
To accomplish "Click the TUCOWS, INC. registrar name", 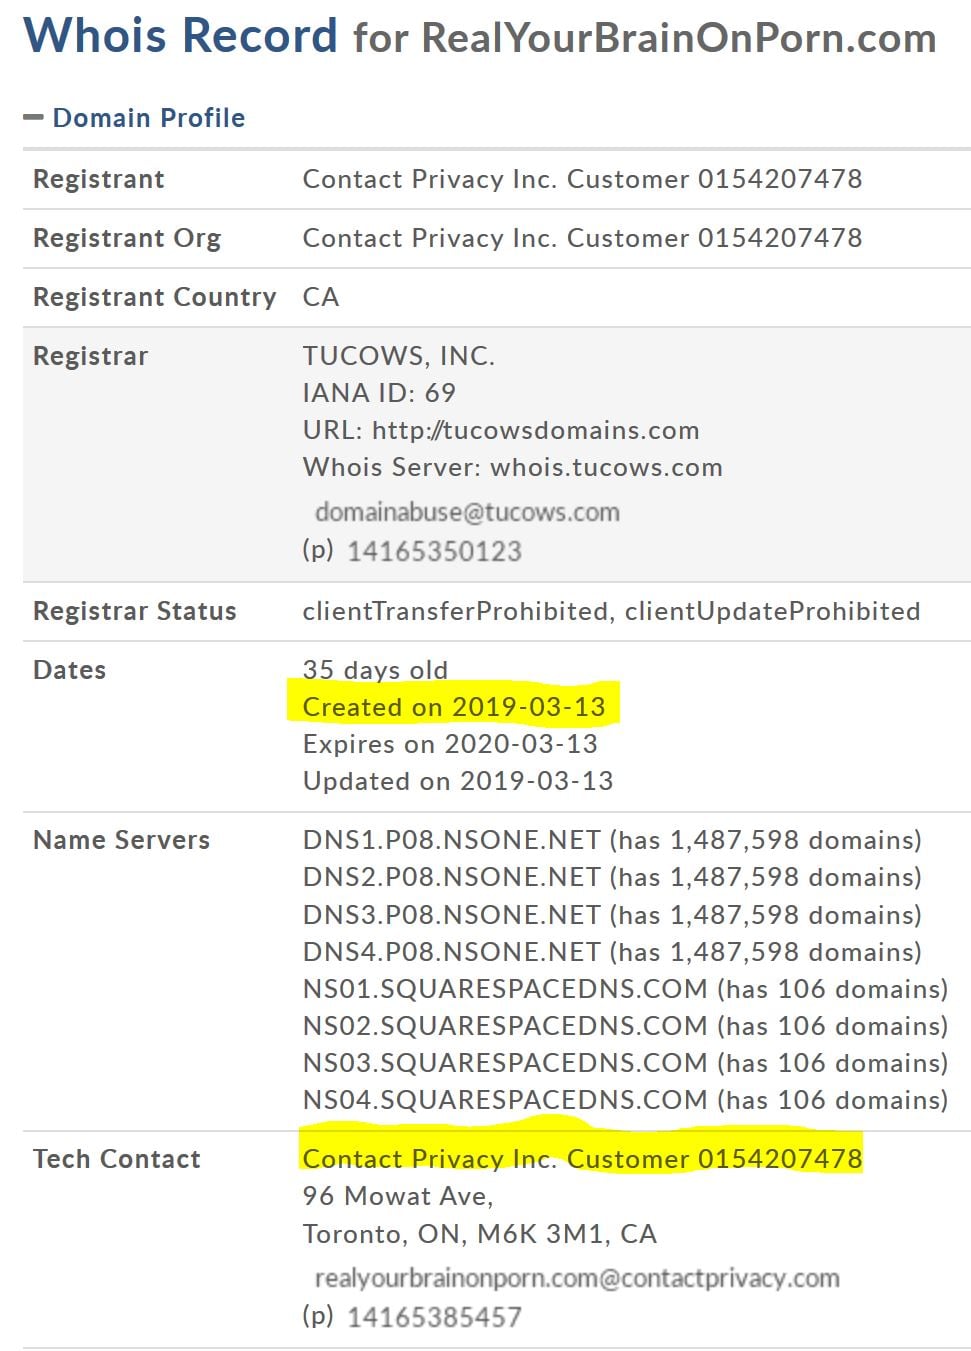I will tap(398, 356).
